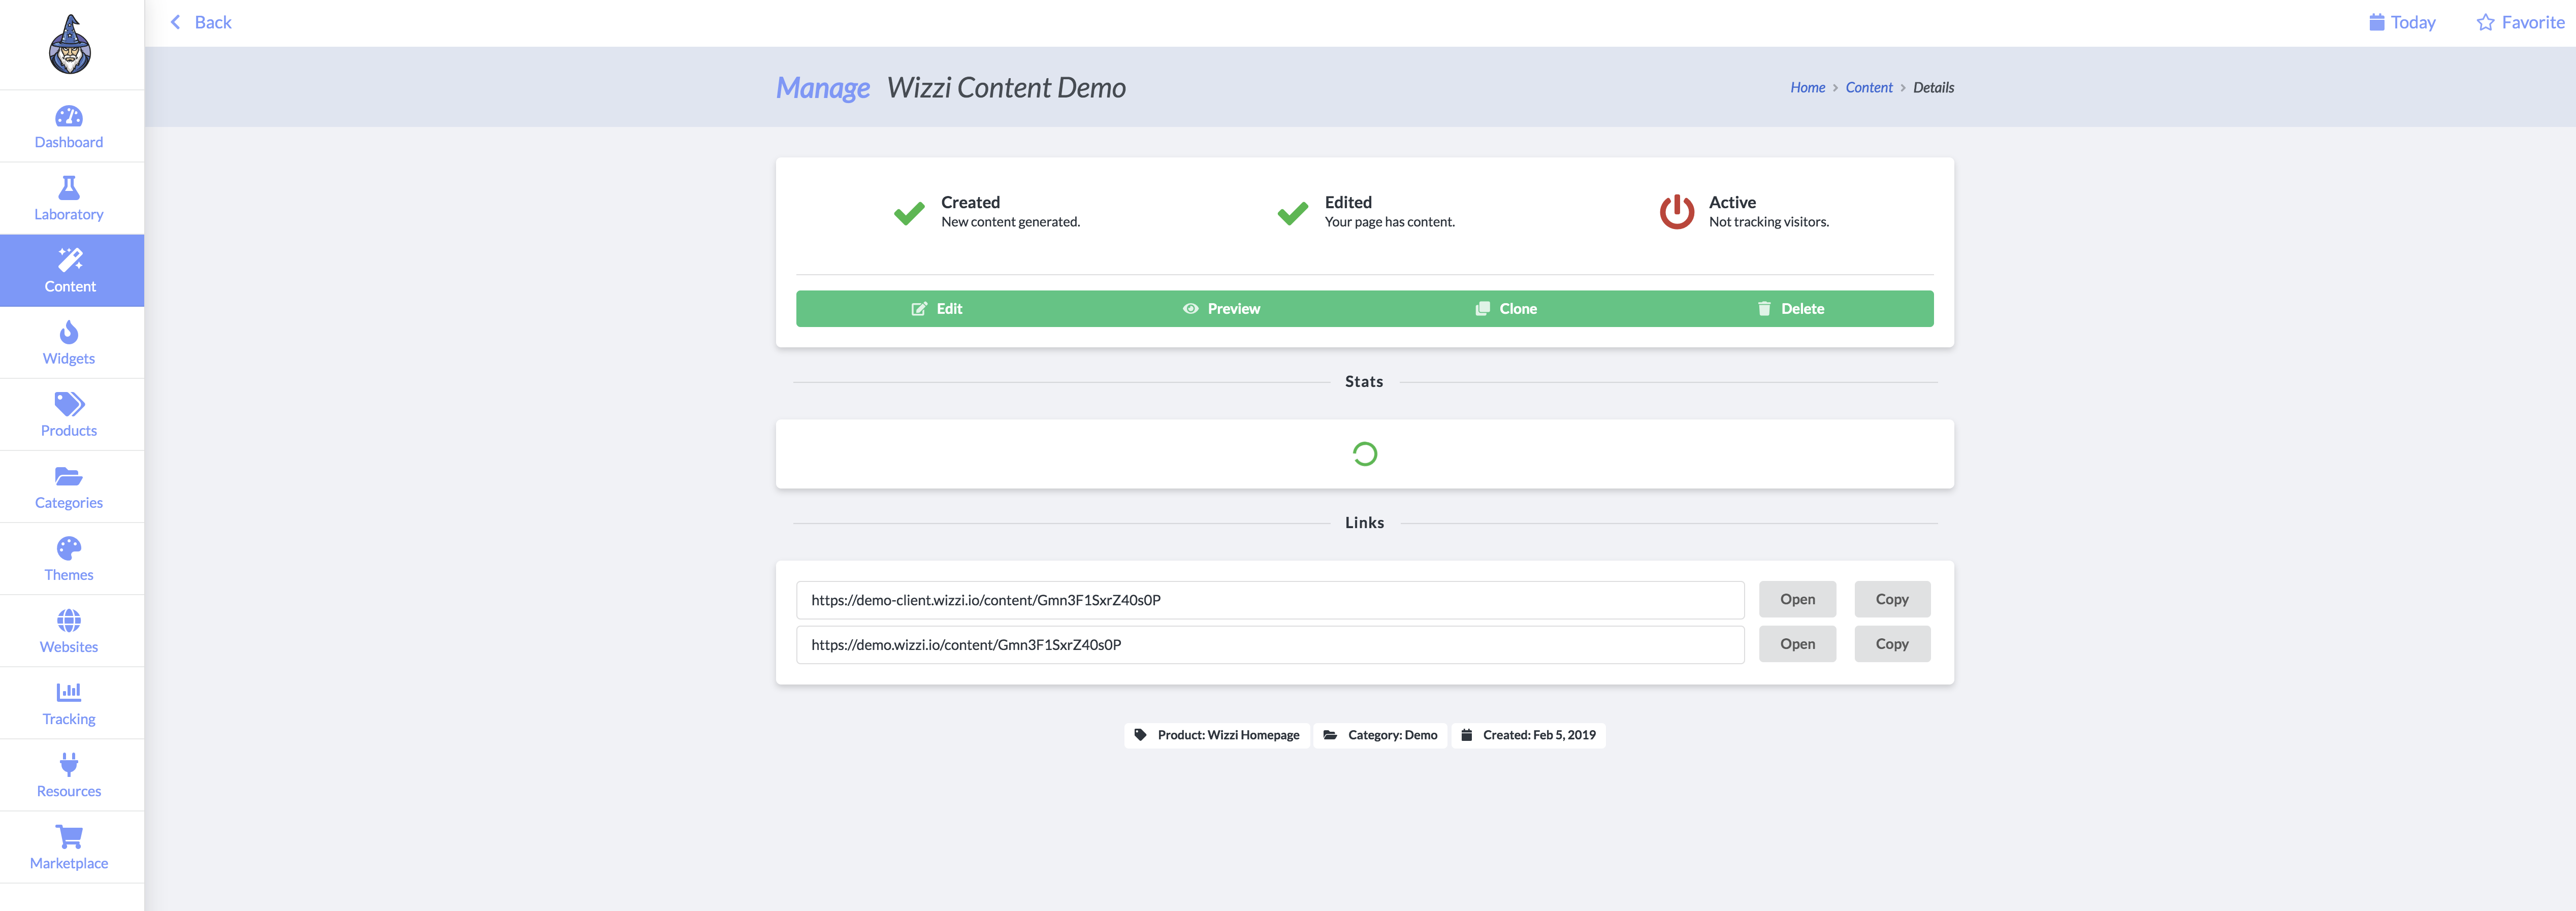Click the Favorite label
Viewport: 2576px width, 911px height.
pyautogui.click(x=2533, y=22)
